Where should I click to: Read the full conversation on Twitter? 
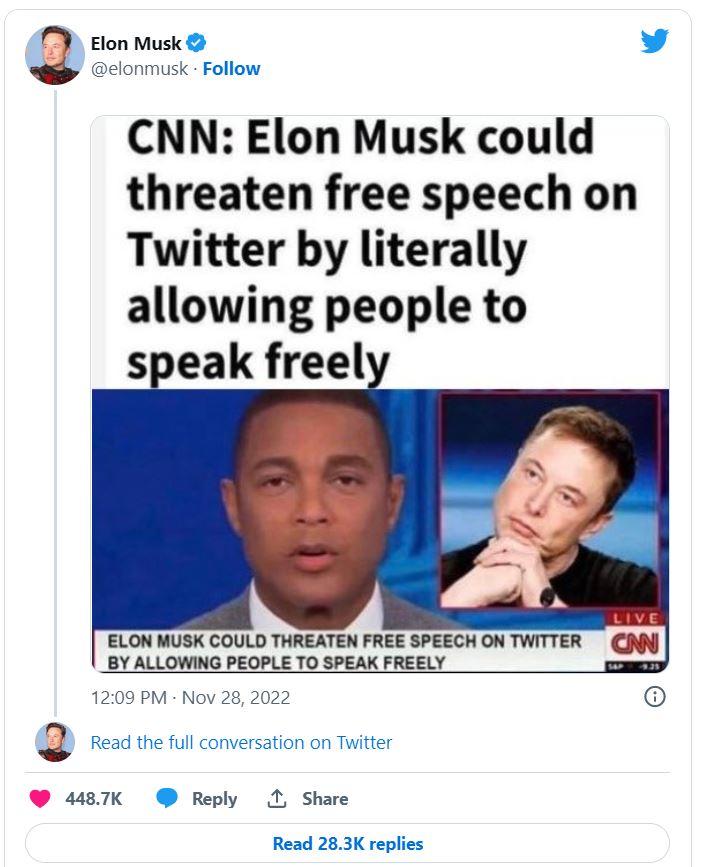coord(241,742)
